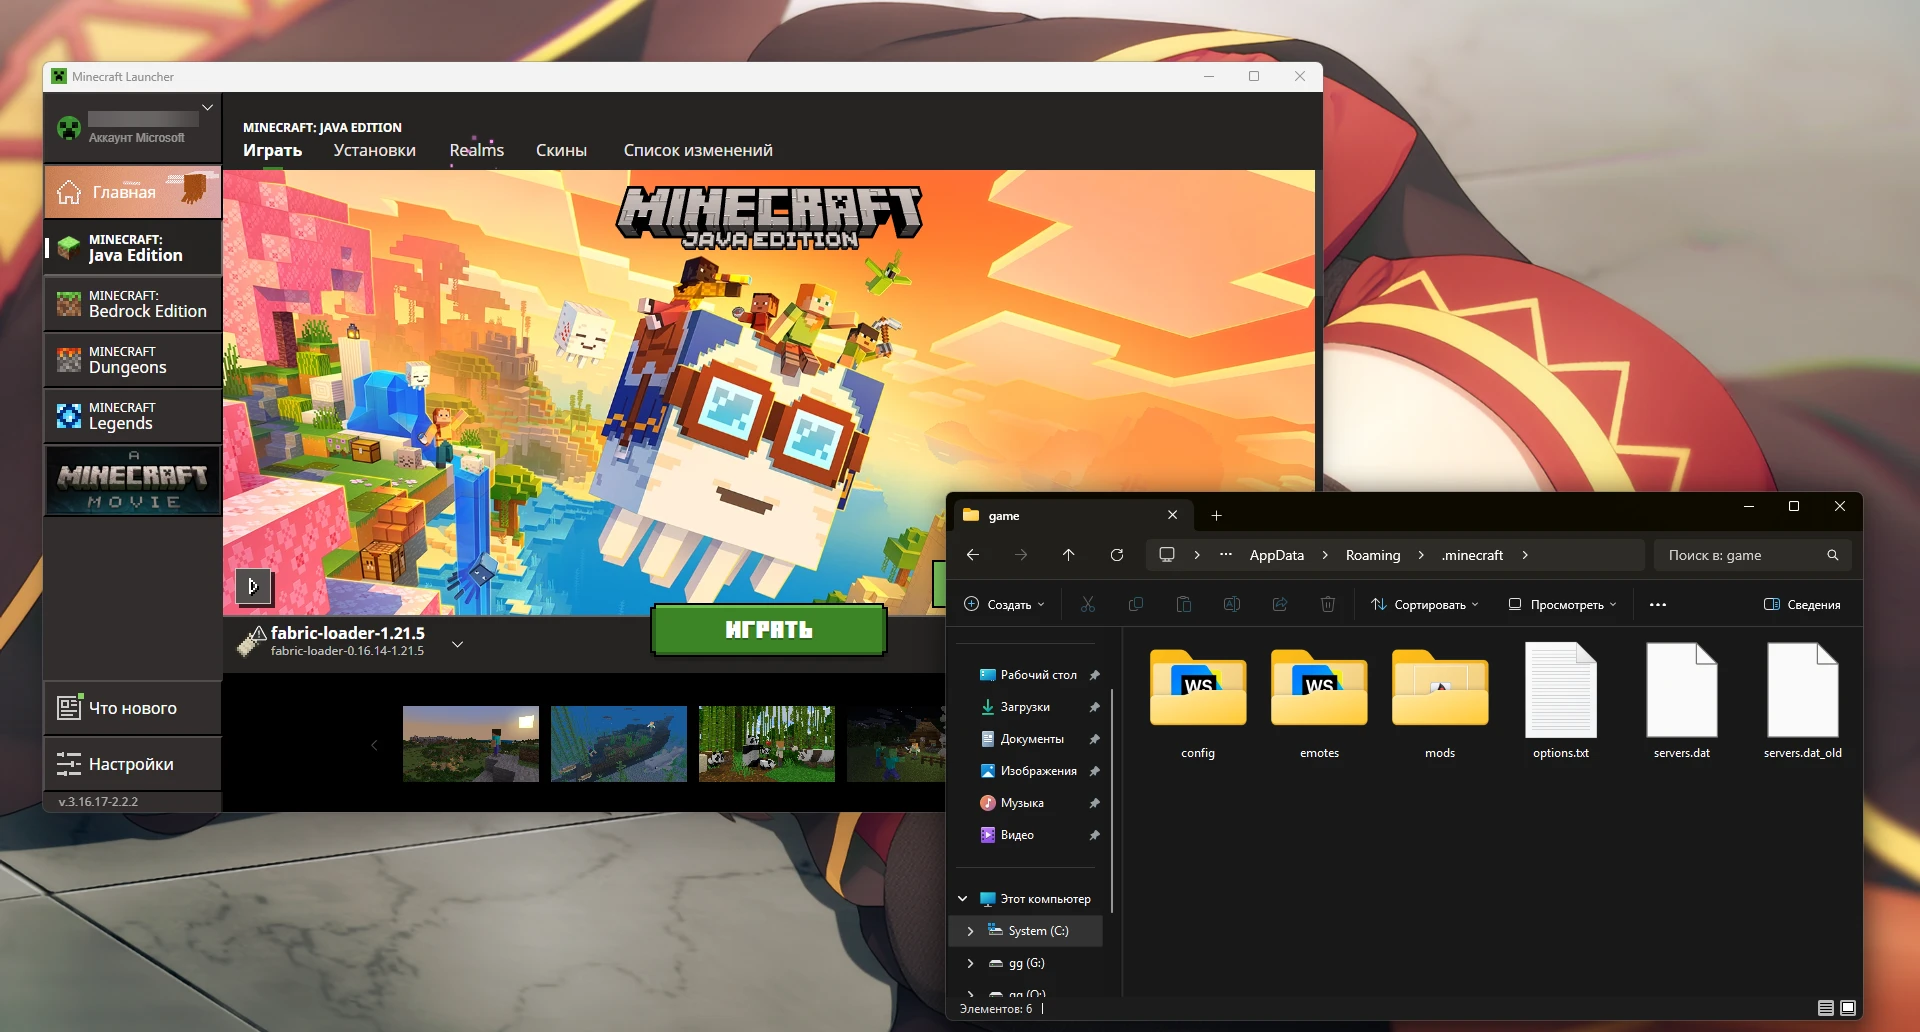Click the Refresh button in Explorer
Screen dimensions: 1920x1032
click(x=1117, y=555)
